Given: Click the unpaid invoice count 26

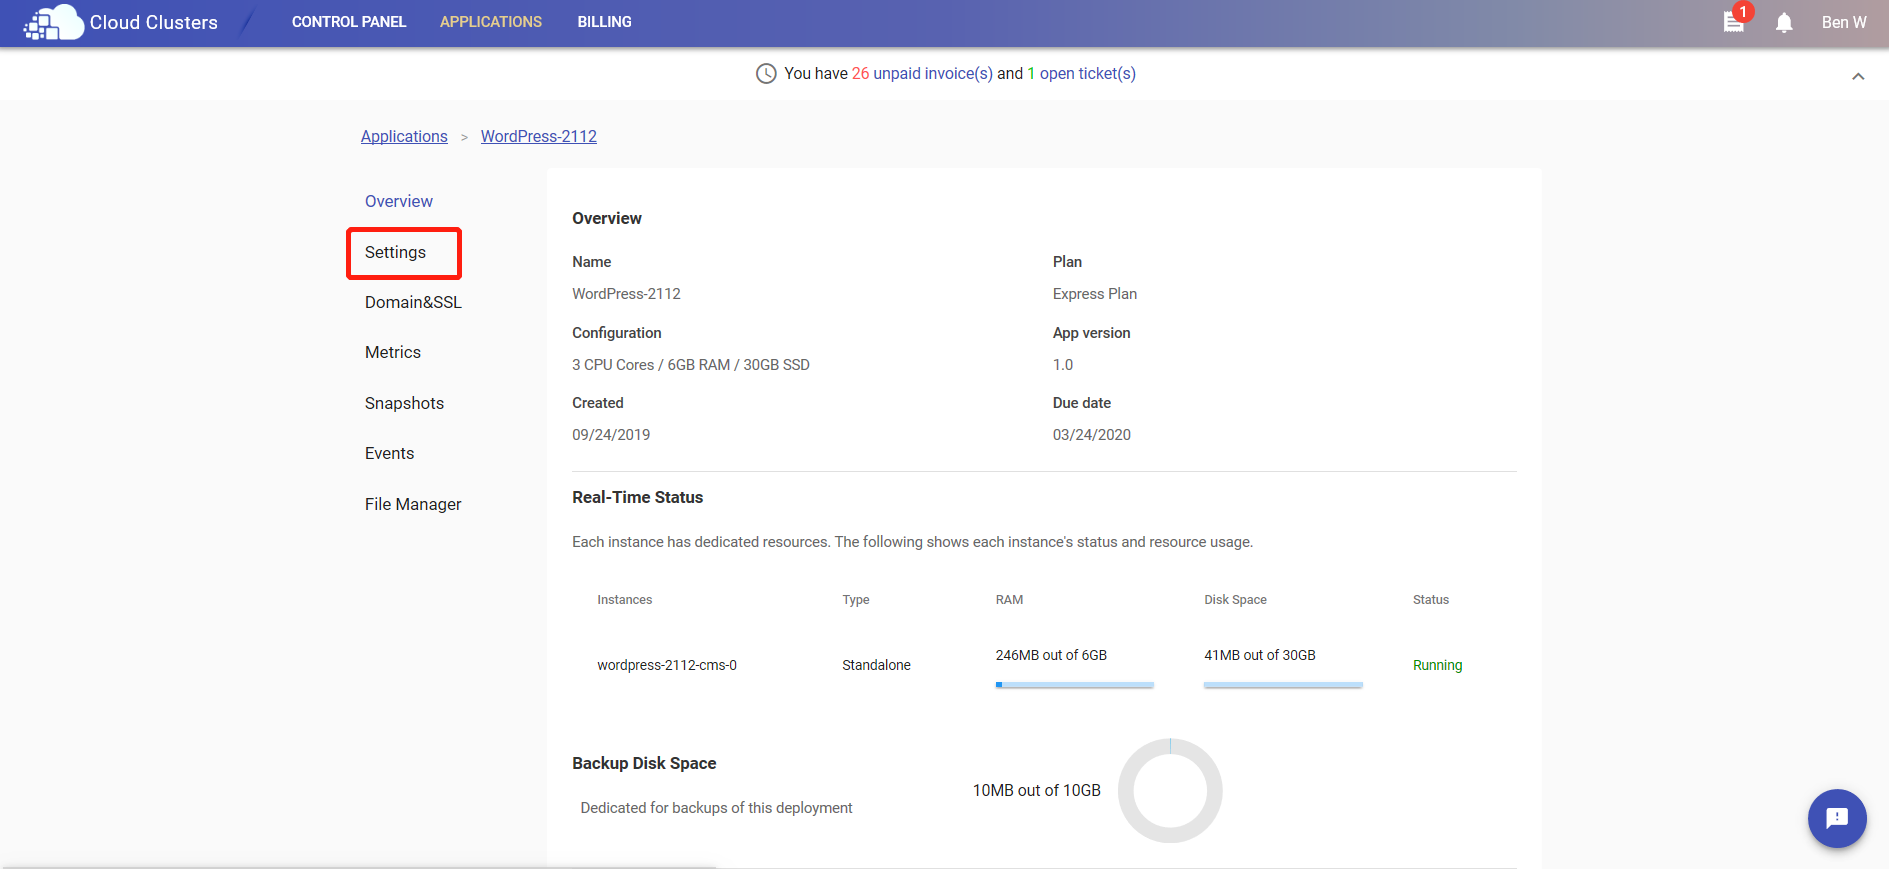Looking at the screenshot, I should coord(860,73).
